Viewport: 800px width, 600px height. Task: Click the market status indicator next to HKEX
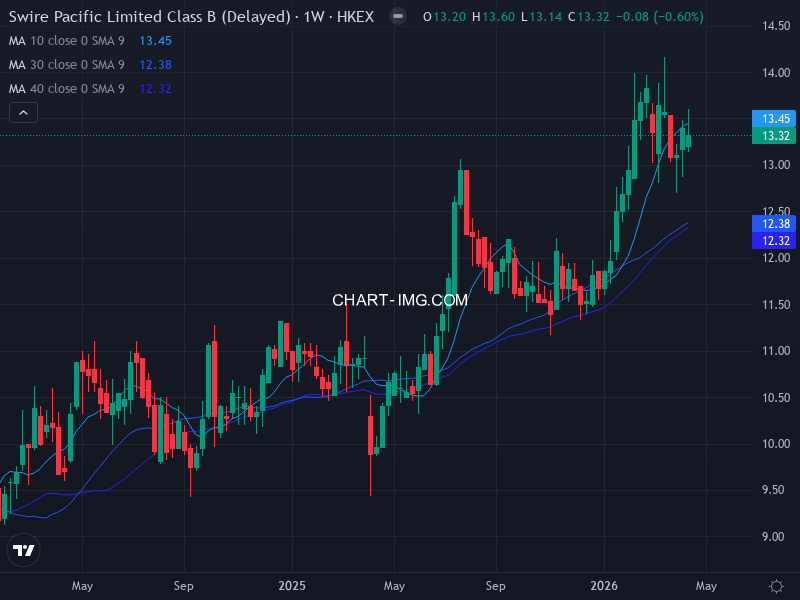point(398,17)
